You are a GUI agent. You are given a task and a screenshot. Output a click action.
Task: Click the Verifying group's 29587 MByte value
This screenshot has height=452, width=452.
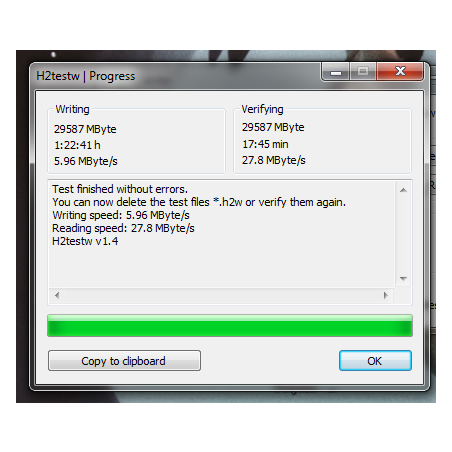(273, 127)
